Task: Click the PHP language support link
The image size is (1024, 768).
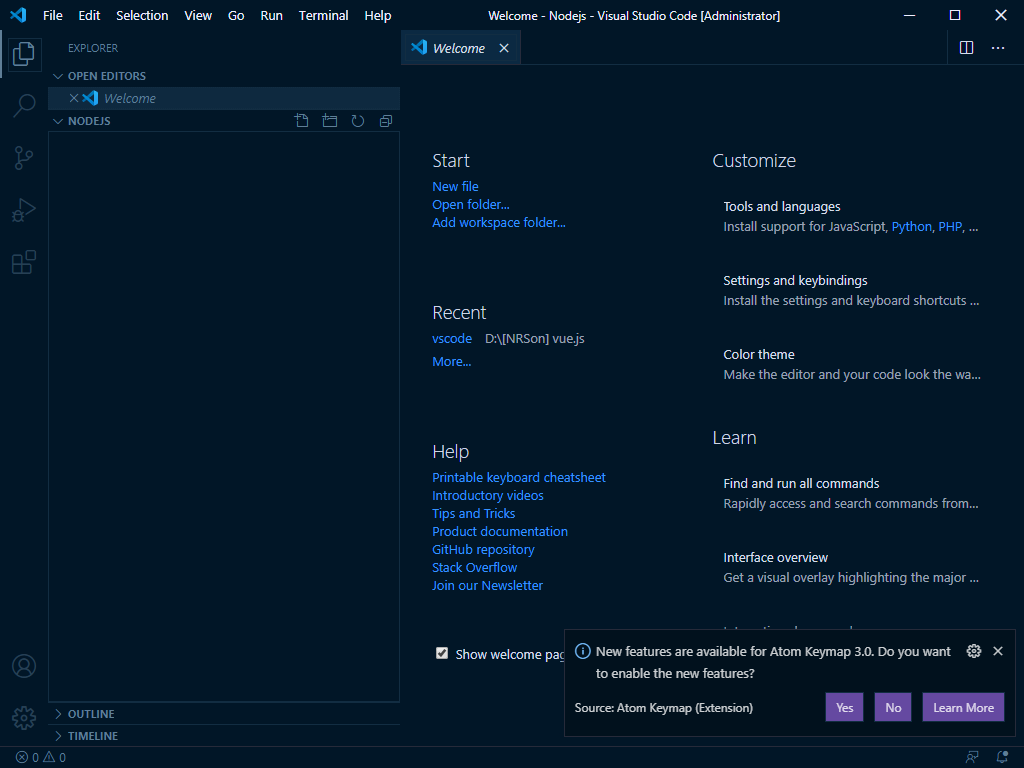Action: (x=950, y=227)
